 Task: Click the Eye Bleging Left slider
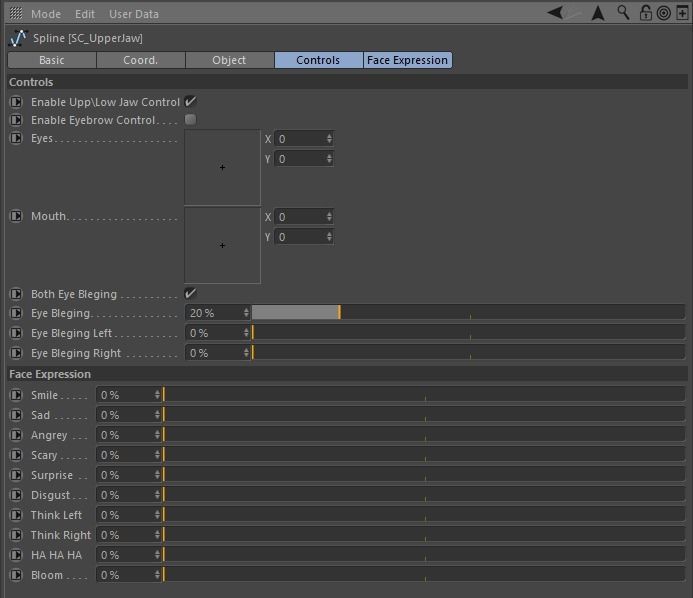(x=468, y=332)
